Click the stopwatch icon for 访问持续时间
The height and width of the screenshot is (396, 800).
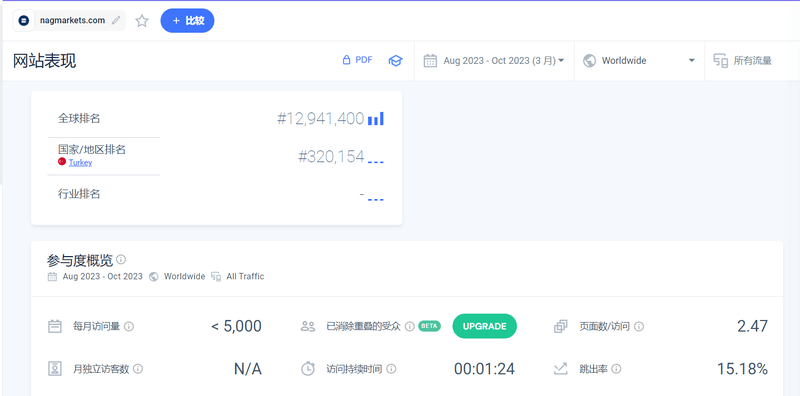pyautogui.click(x=308, y=368)
